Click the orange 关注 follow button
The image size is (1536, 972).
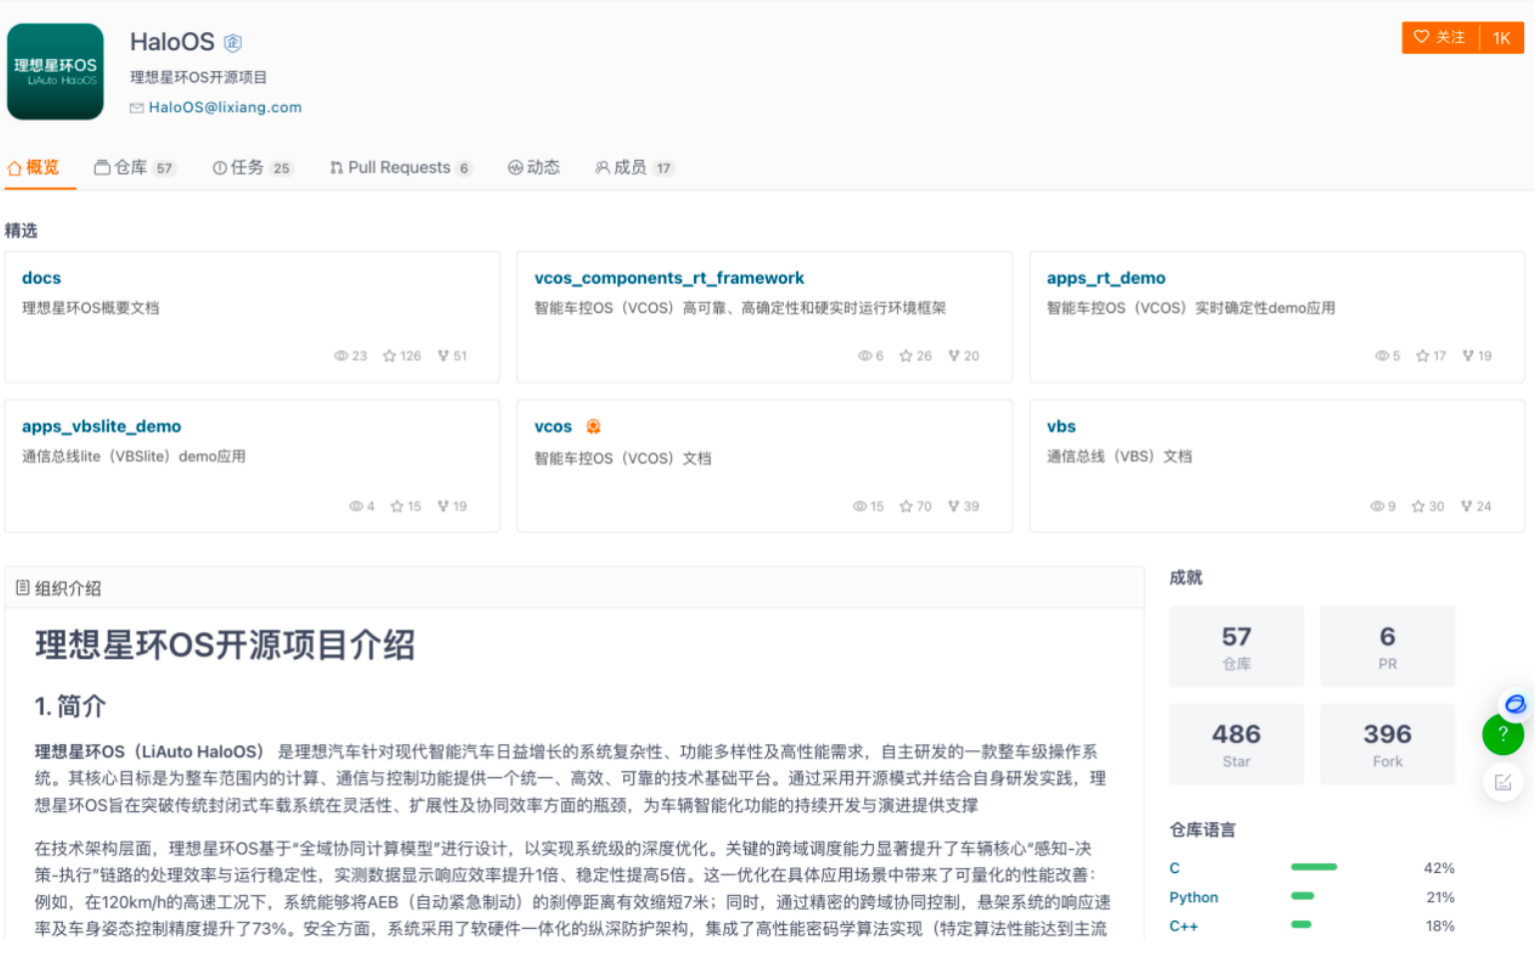[1440, 37]
